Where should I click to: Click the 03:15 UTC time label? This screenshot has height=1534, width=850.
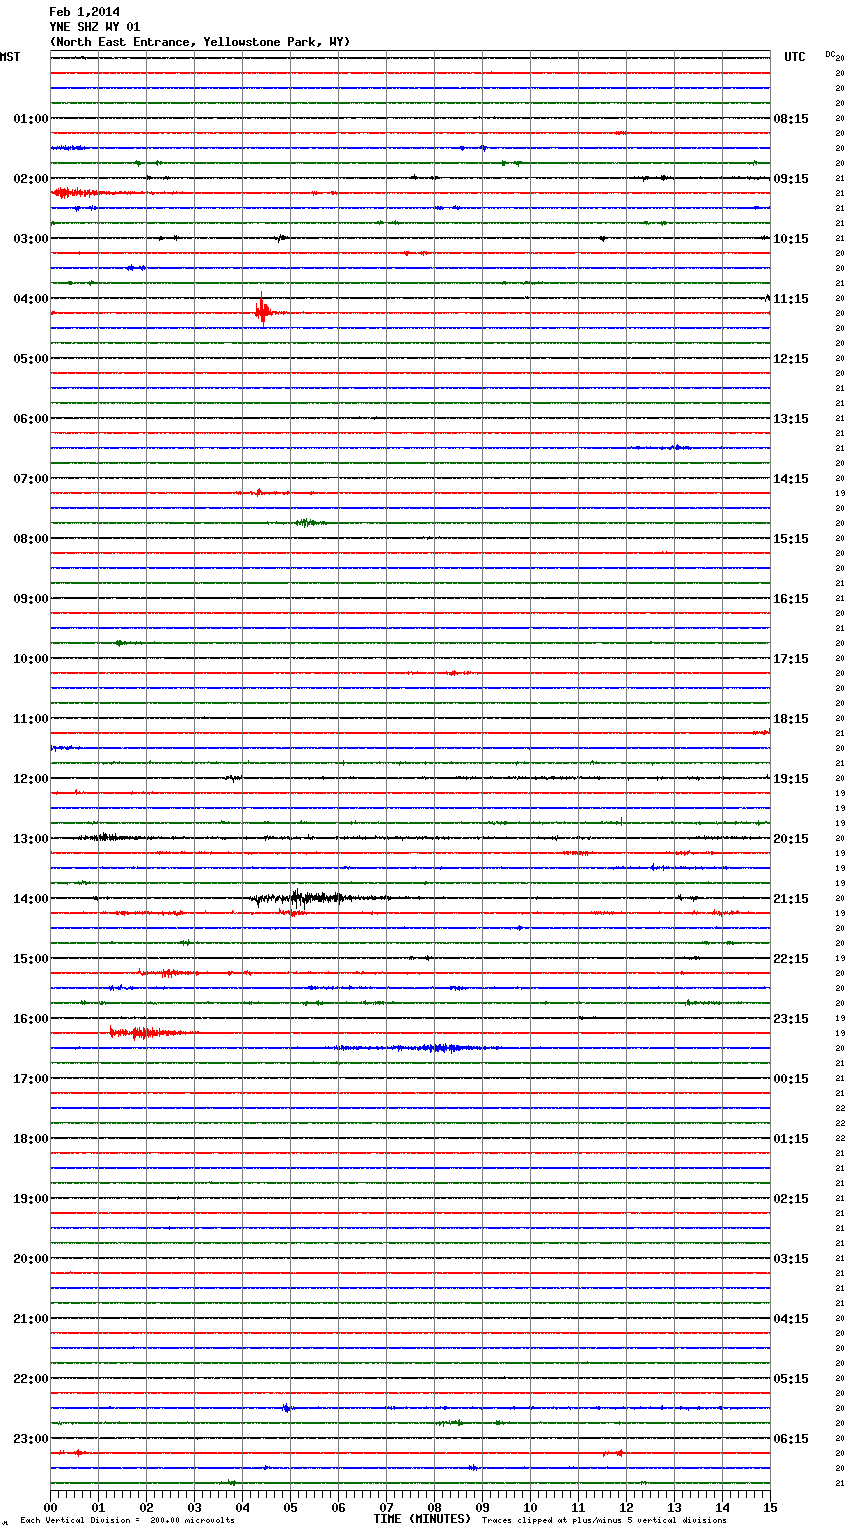(x=791, y=1259)
